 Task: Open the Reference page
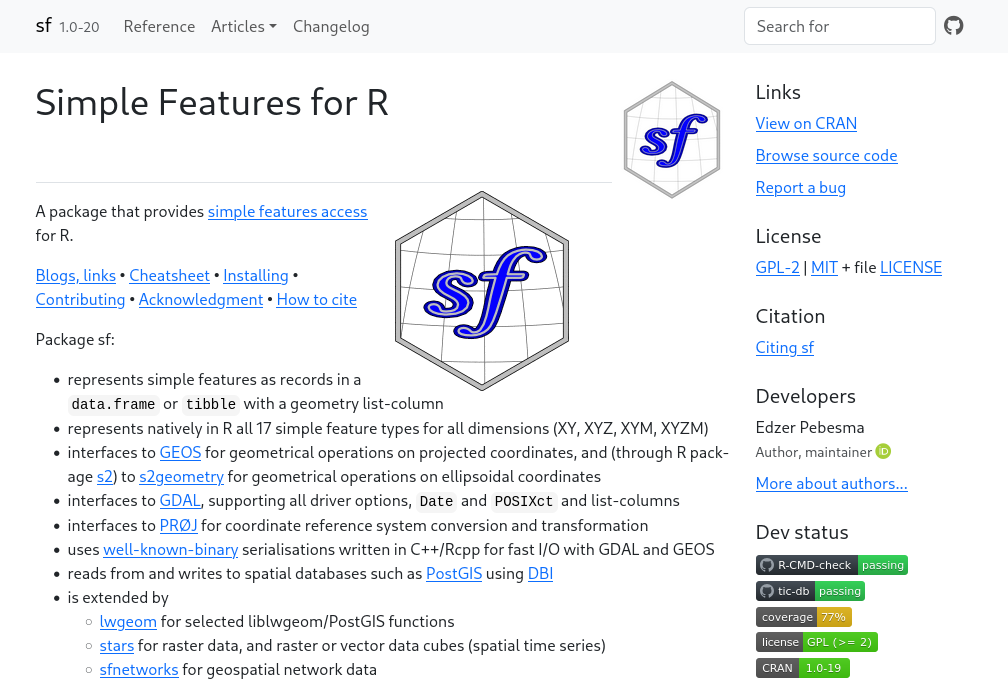(x=159, y=26)
